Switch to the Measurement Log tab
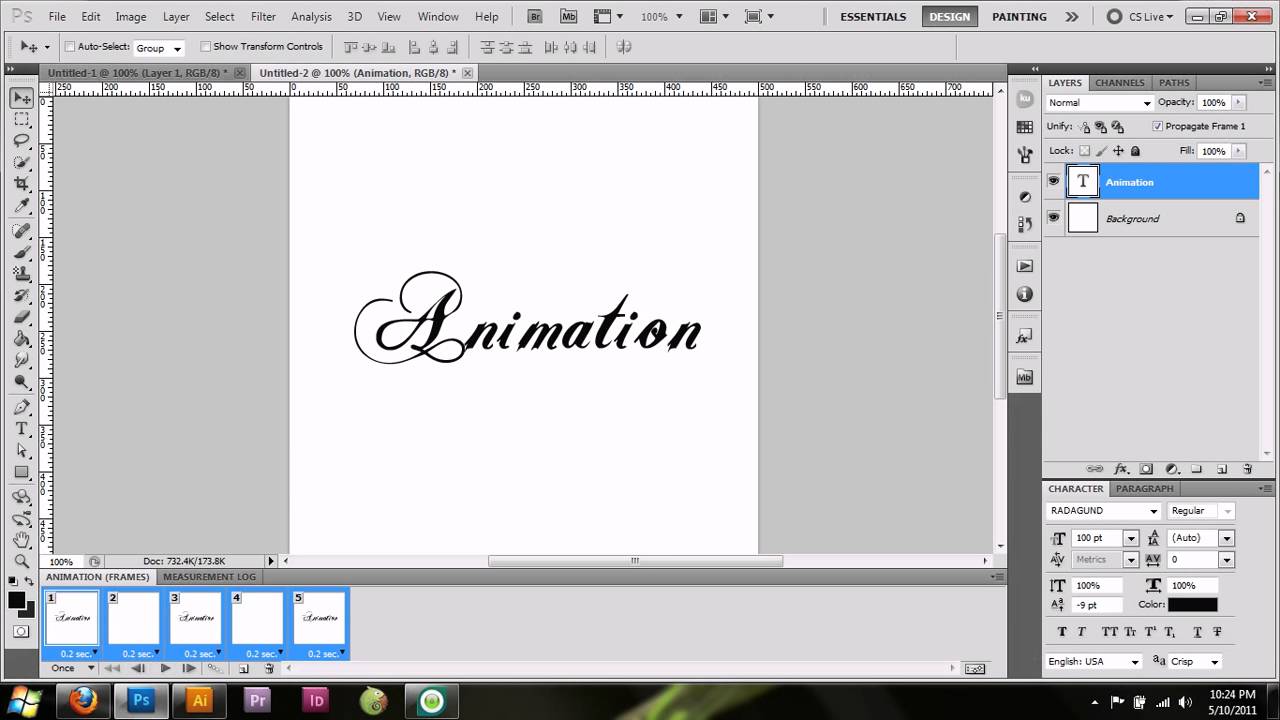Screen dimensions: 1280x720 (209, 577)
